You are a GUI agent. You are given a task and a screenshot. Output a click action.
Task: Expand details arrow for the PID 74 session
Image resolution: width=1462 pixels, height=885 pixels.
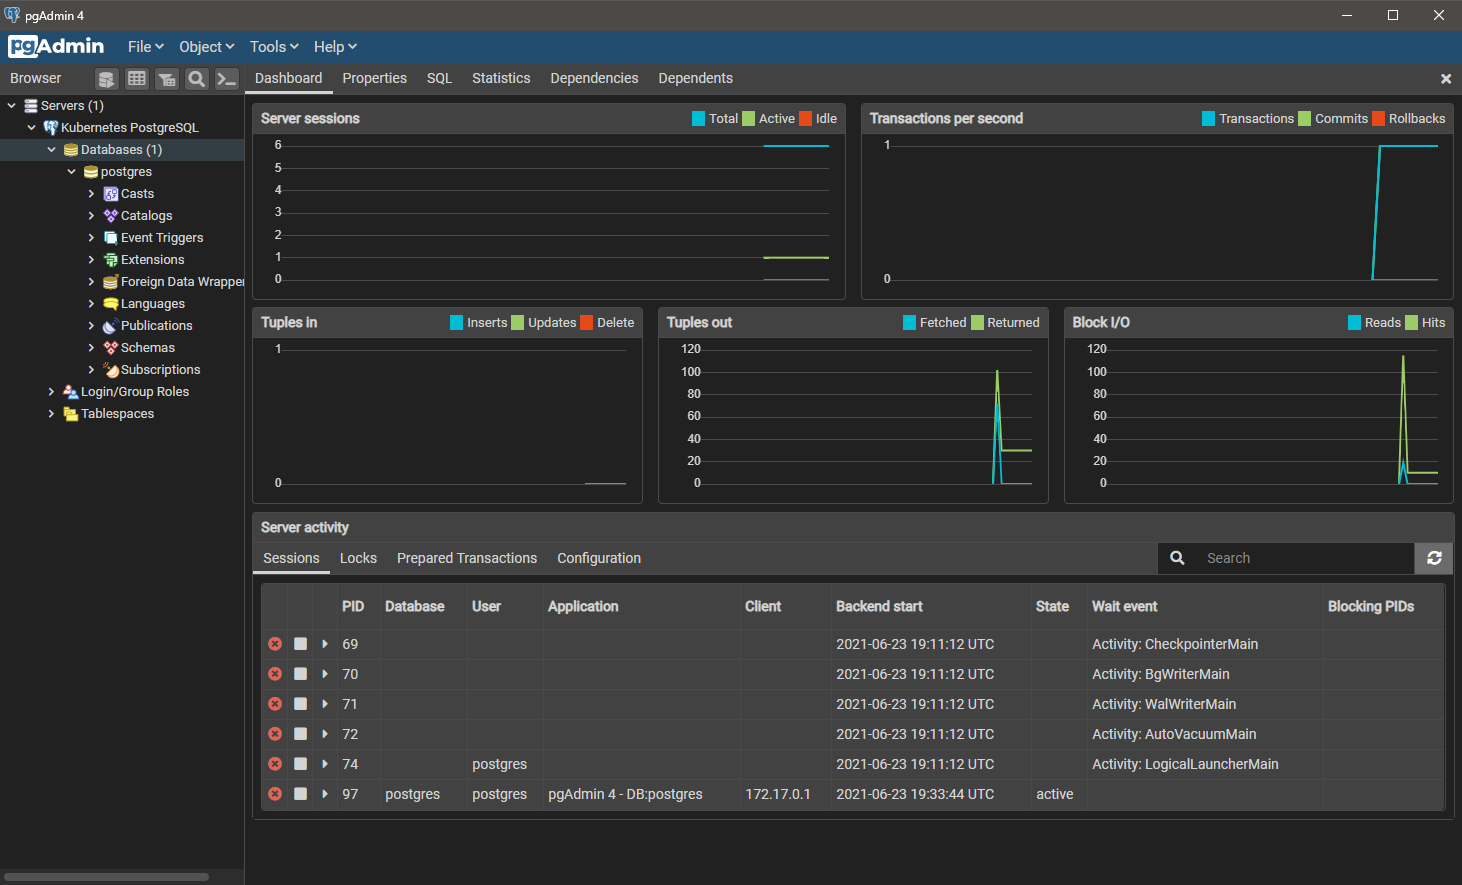click(324, 764)
